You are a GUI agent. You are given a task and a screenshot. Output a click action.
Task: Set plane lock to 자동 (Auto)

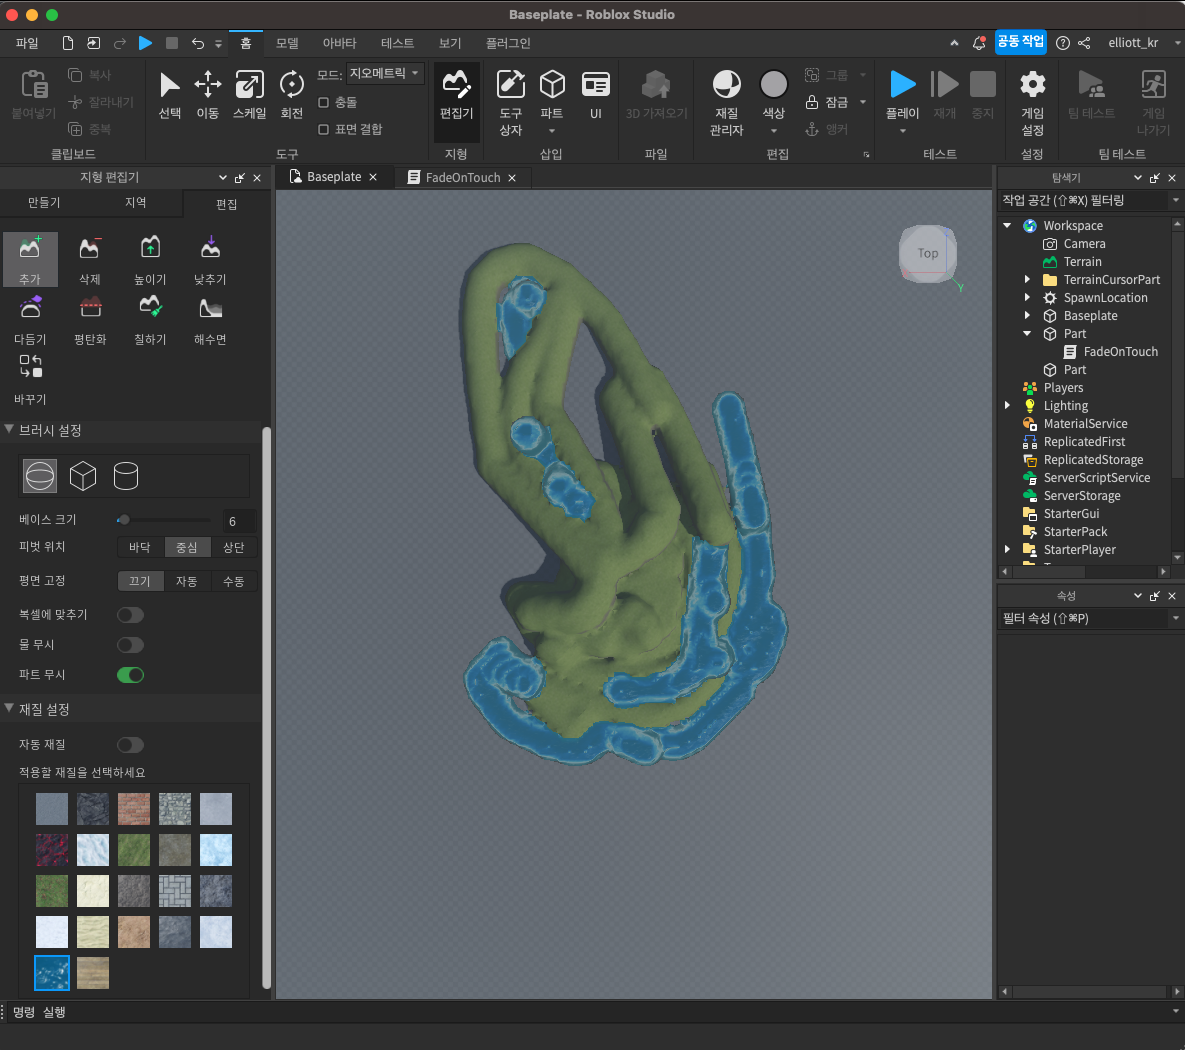(187, 581)
